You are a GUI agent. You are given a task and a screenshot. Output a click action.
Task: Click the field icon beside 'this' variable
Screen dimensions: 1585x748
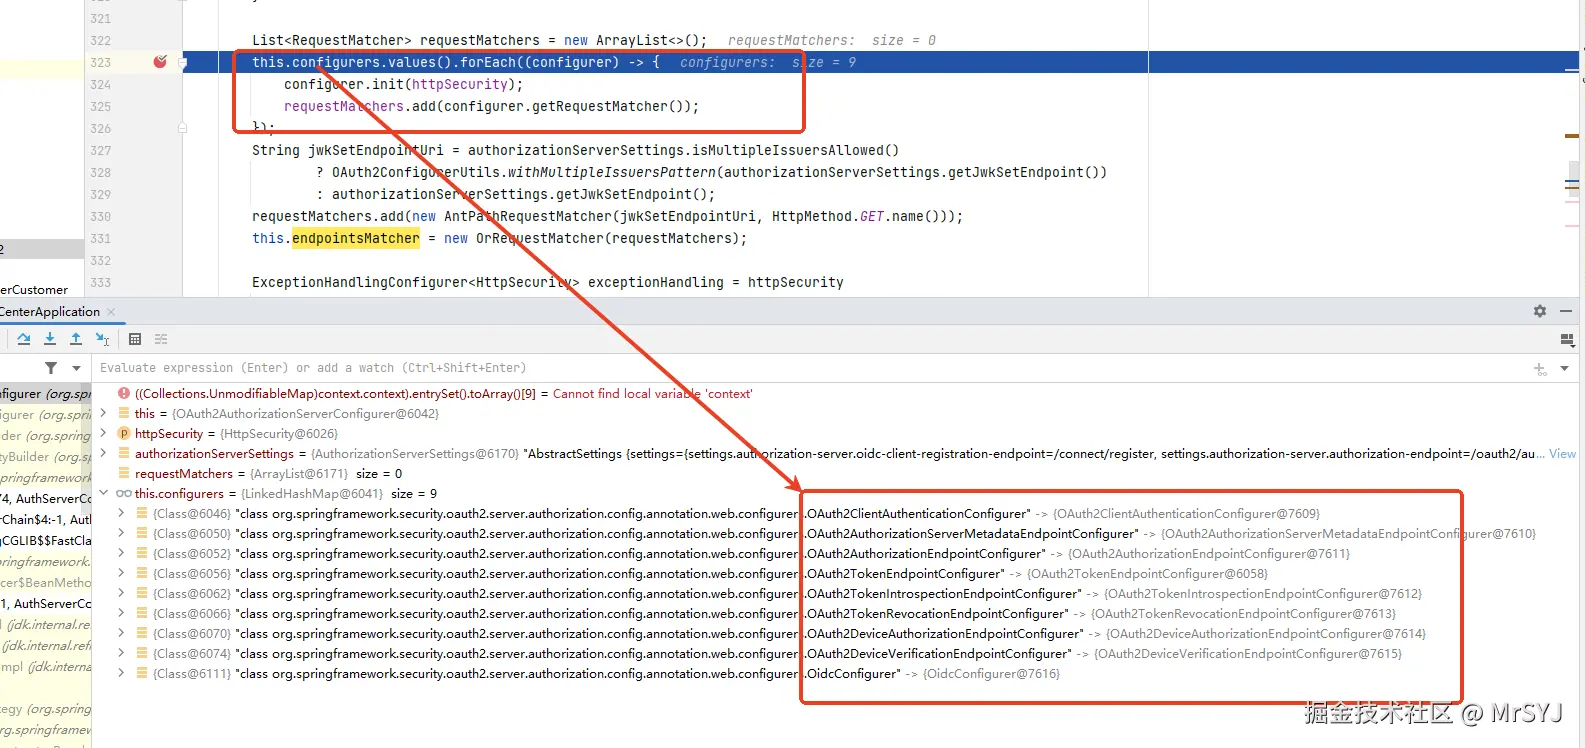click(124, 414)
